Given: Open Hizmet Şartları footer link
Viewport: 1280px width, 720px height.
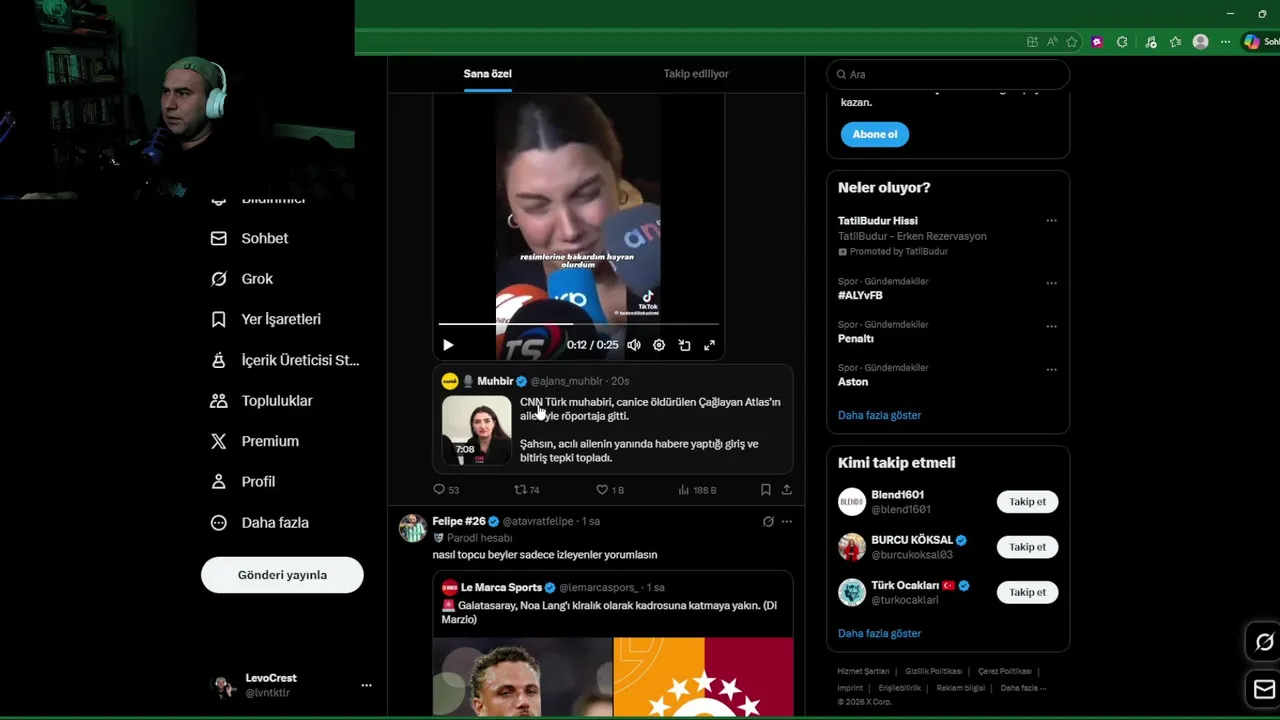Looking at the screenshot, I should pos(863,672).
